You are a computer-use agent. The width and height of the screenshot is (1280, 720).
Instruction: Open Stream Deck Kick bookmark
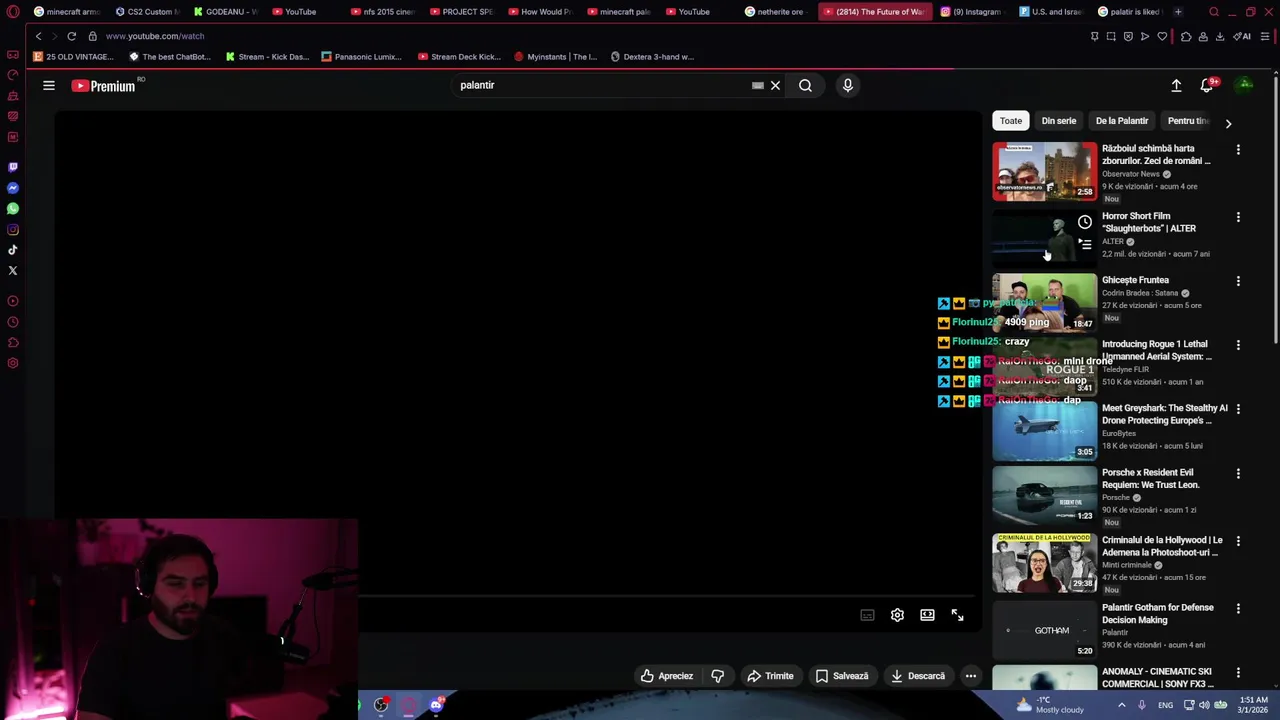[x=459, y=57]
